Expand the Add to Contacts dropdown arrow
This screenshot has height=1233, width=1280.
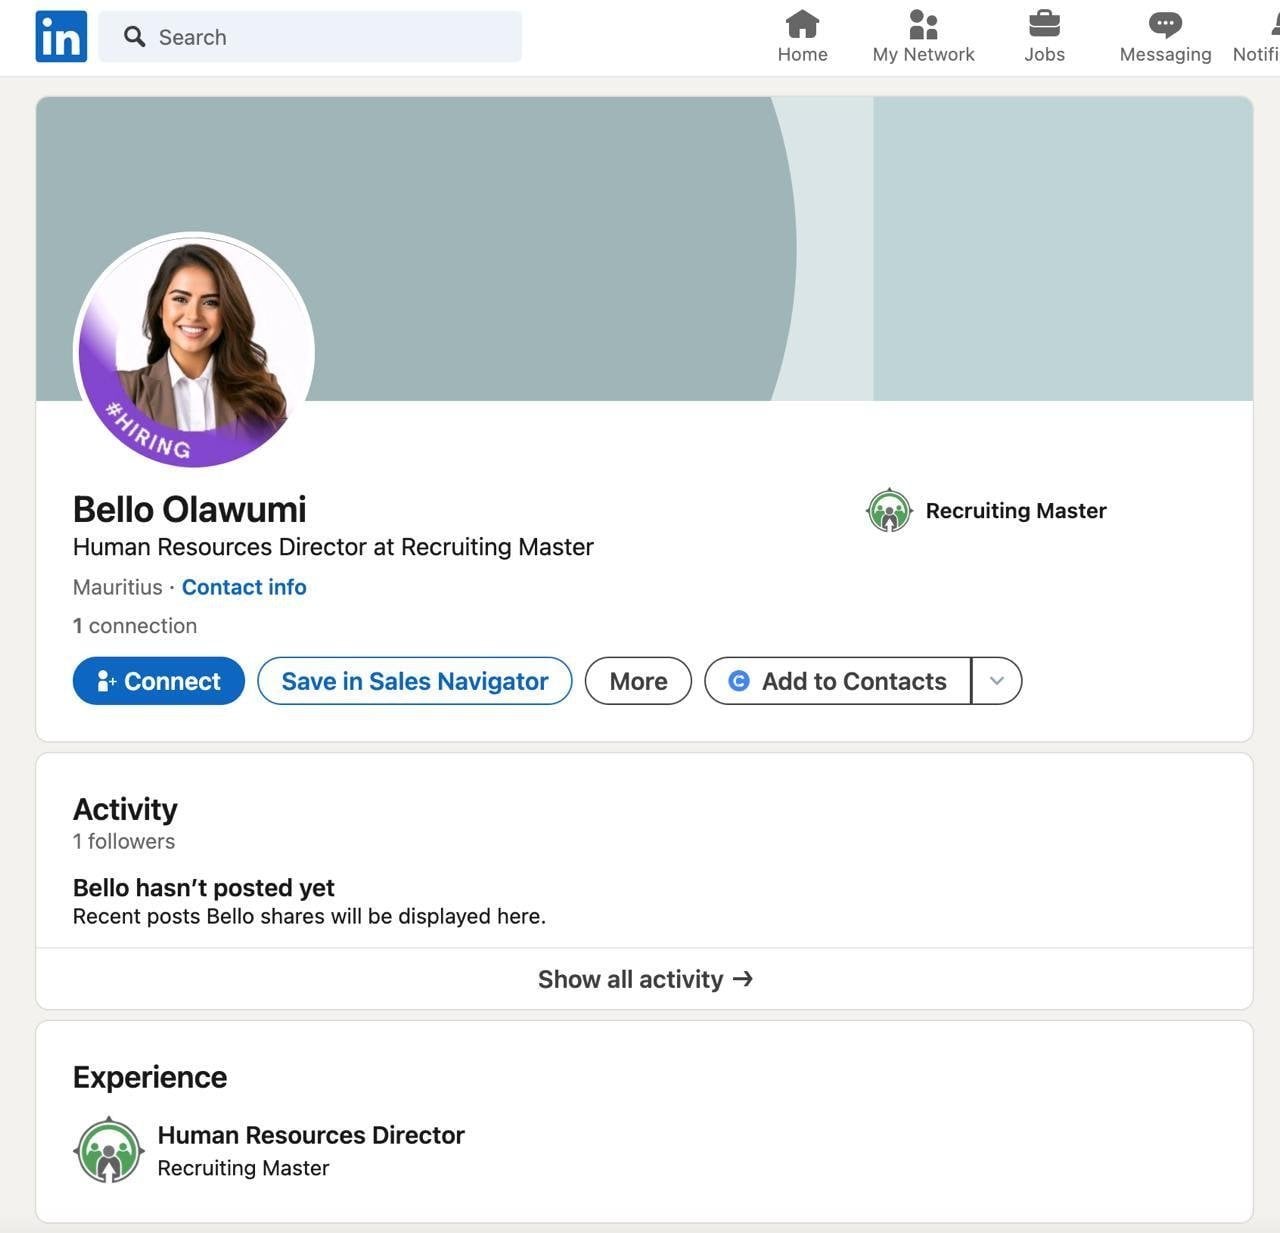pos(996,681)
